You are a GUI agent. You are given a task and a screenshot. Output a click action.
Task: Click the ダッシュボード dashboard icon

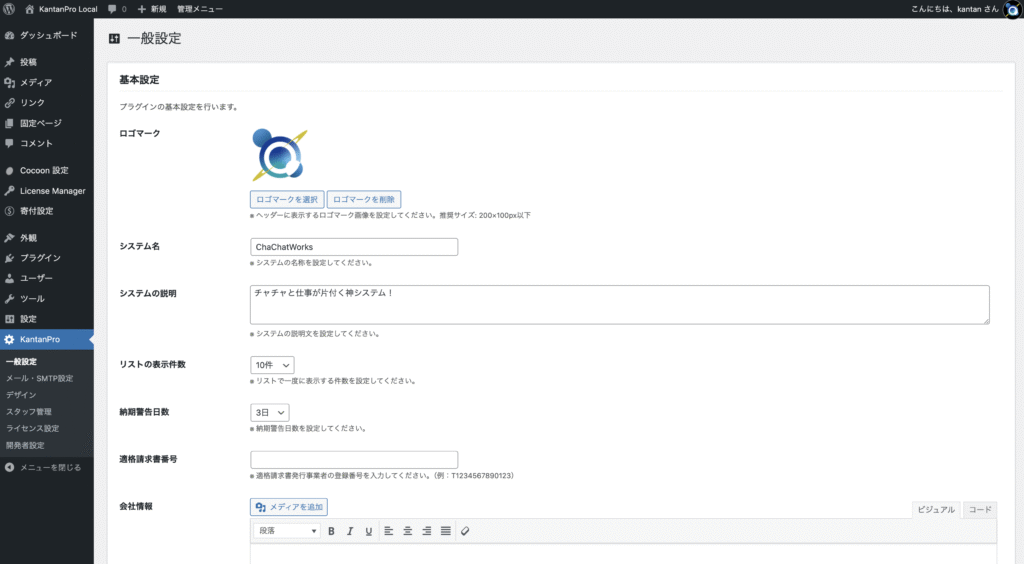[9, 35]
